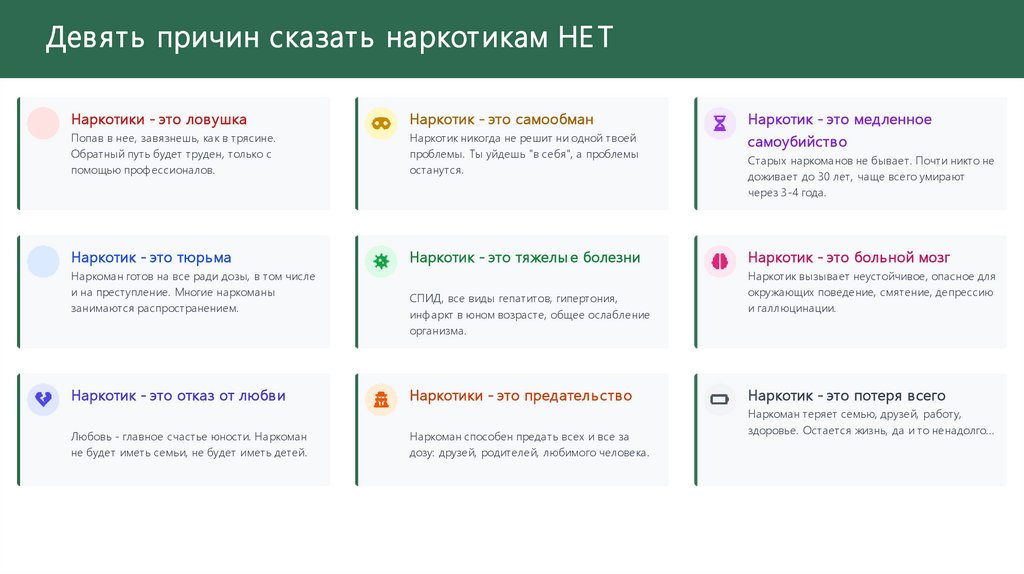Screen dimensions: 1024x574
Task: Click paragraph starting 'Попав в нее, завязнешь'
Action: tap(174, 154)
